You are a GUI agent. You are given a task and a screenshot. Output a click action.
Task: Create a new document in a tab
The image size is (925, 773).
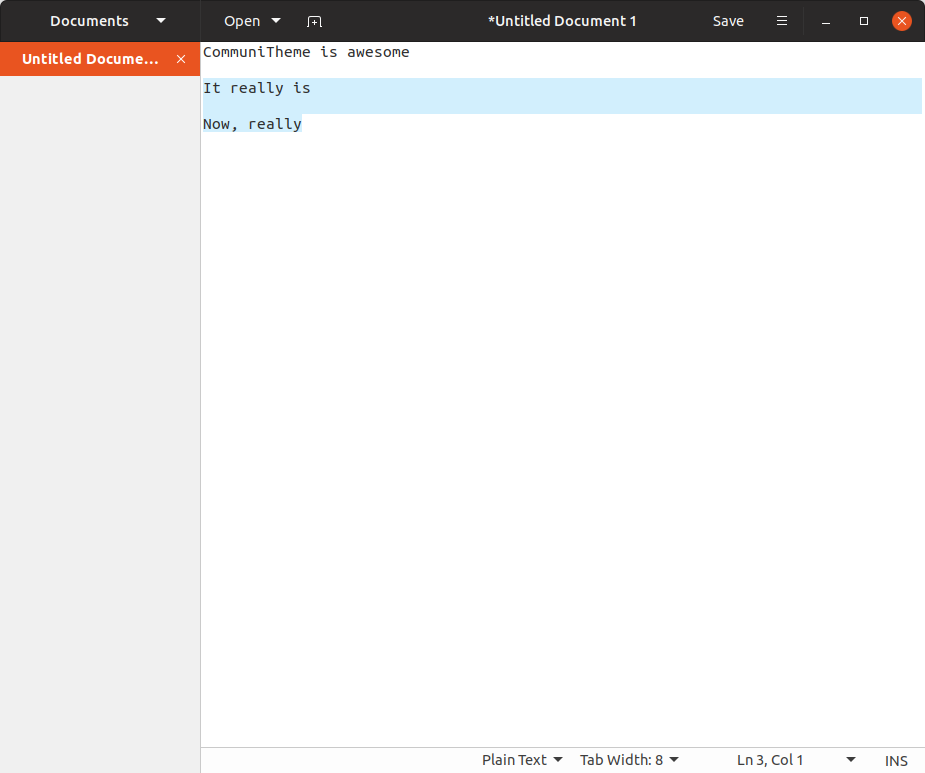tap(314, 21)
